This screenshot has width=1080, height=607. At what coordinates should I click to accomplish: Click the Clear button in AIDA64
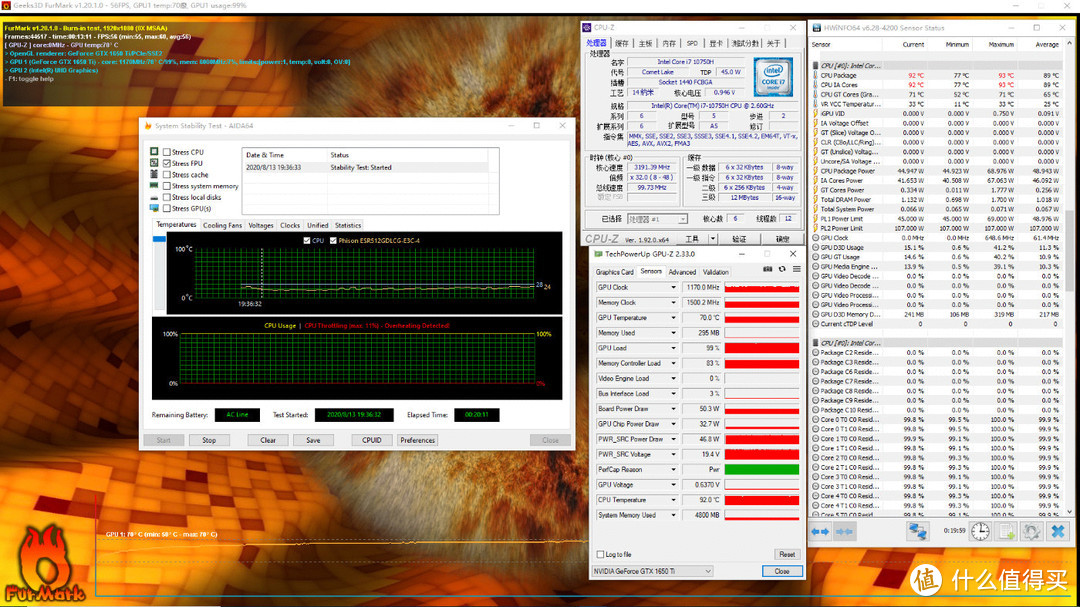268,440
